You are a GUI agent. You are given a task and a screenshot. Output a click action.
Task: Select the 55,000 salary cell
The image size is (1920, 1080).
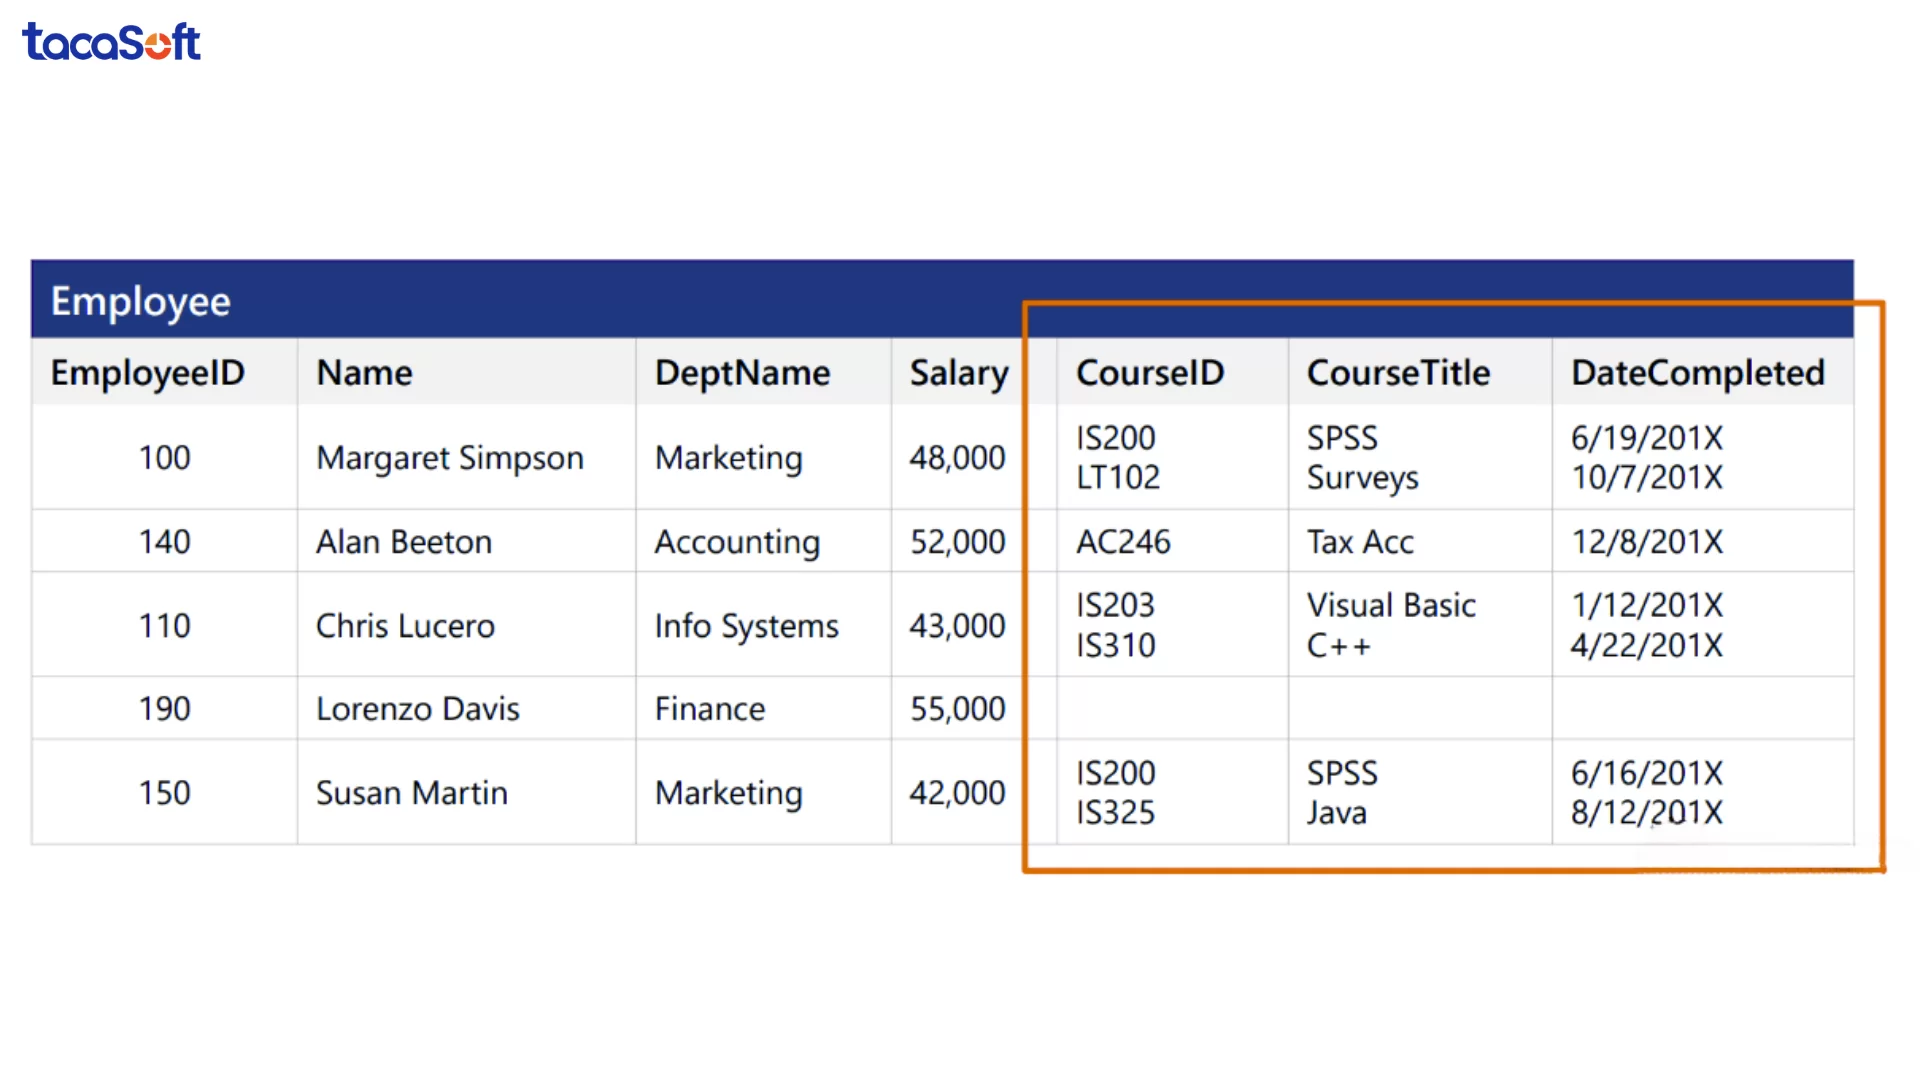(x=957, y=709)
